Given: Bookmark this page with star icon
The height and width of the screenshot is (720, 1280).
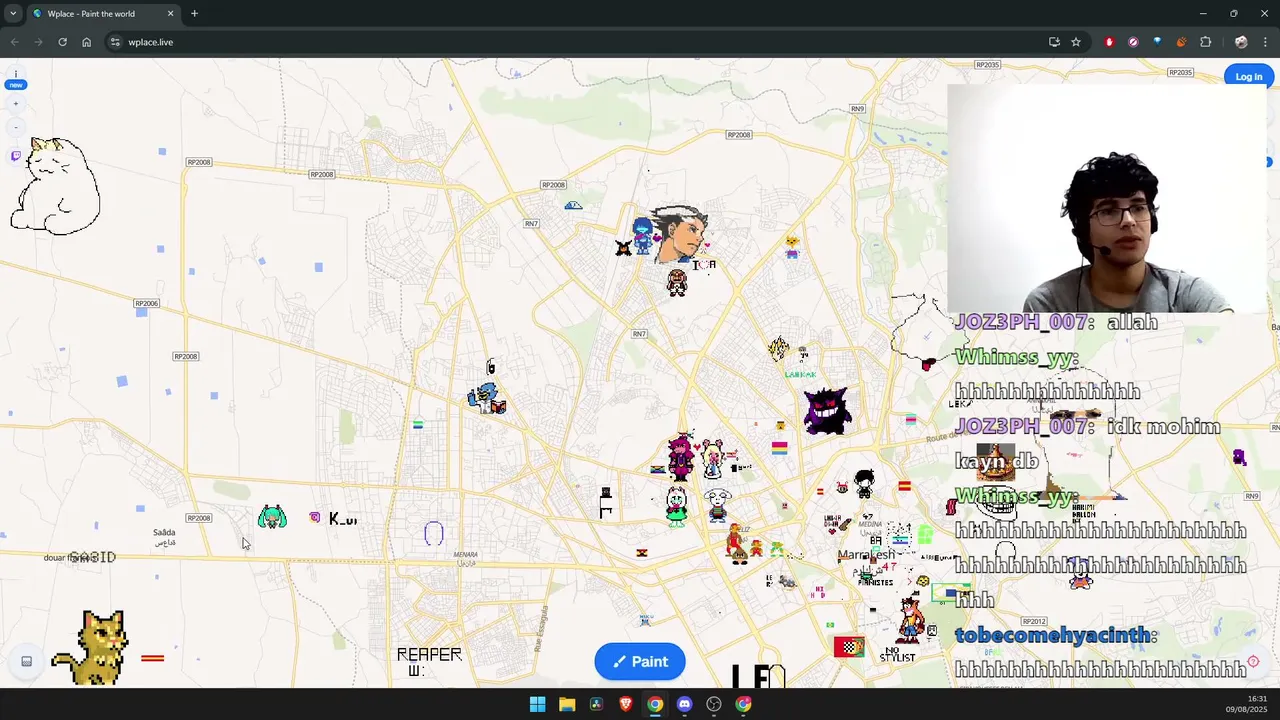Looking at the screenshot, I should coord(1076,42).
